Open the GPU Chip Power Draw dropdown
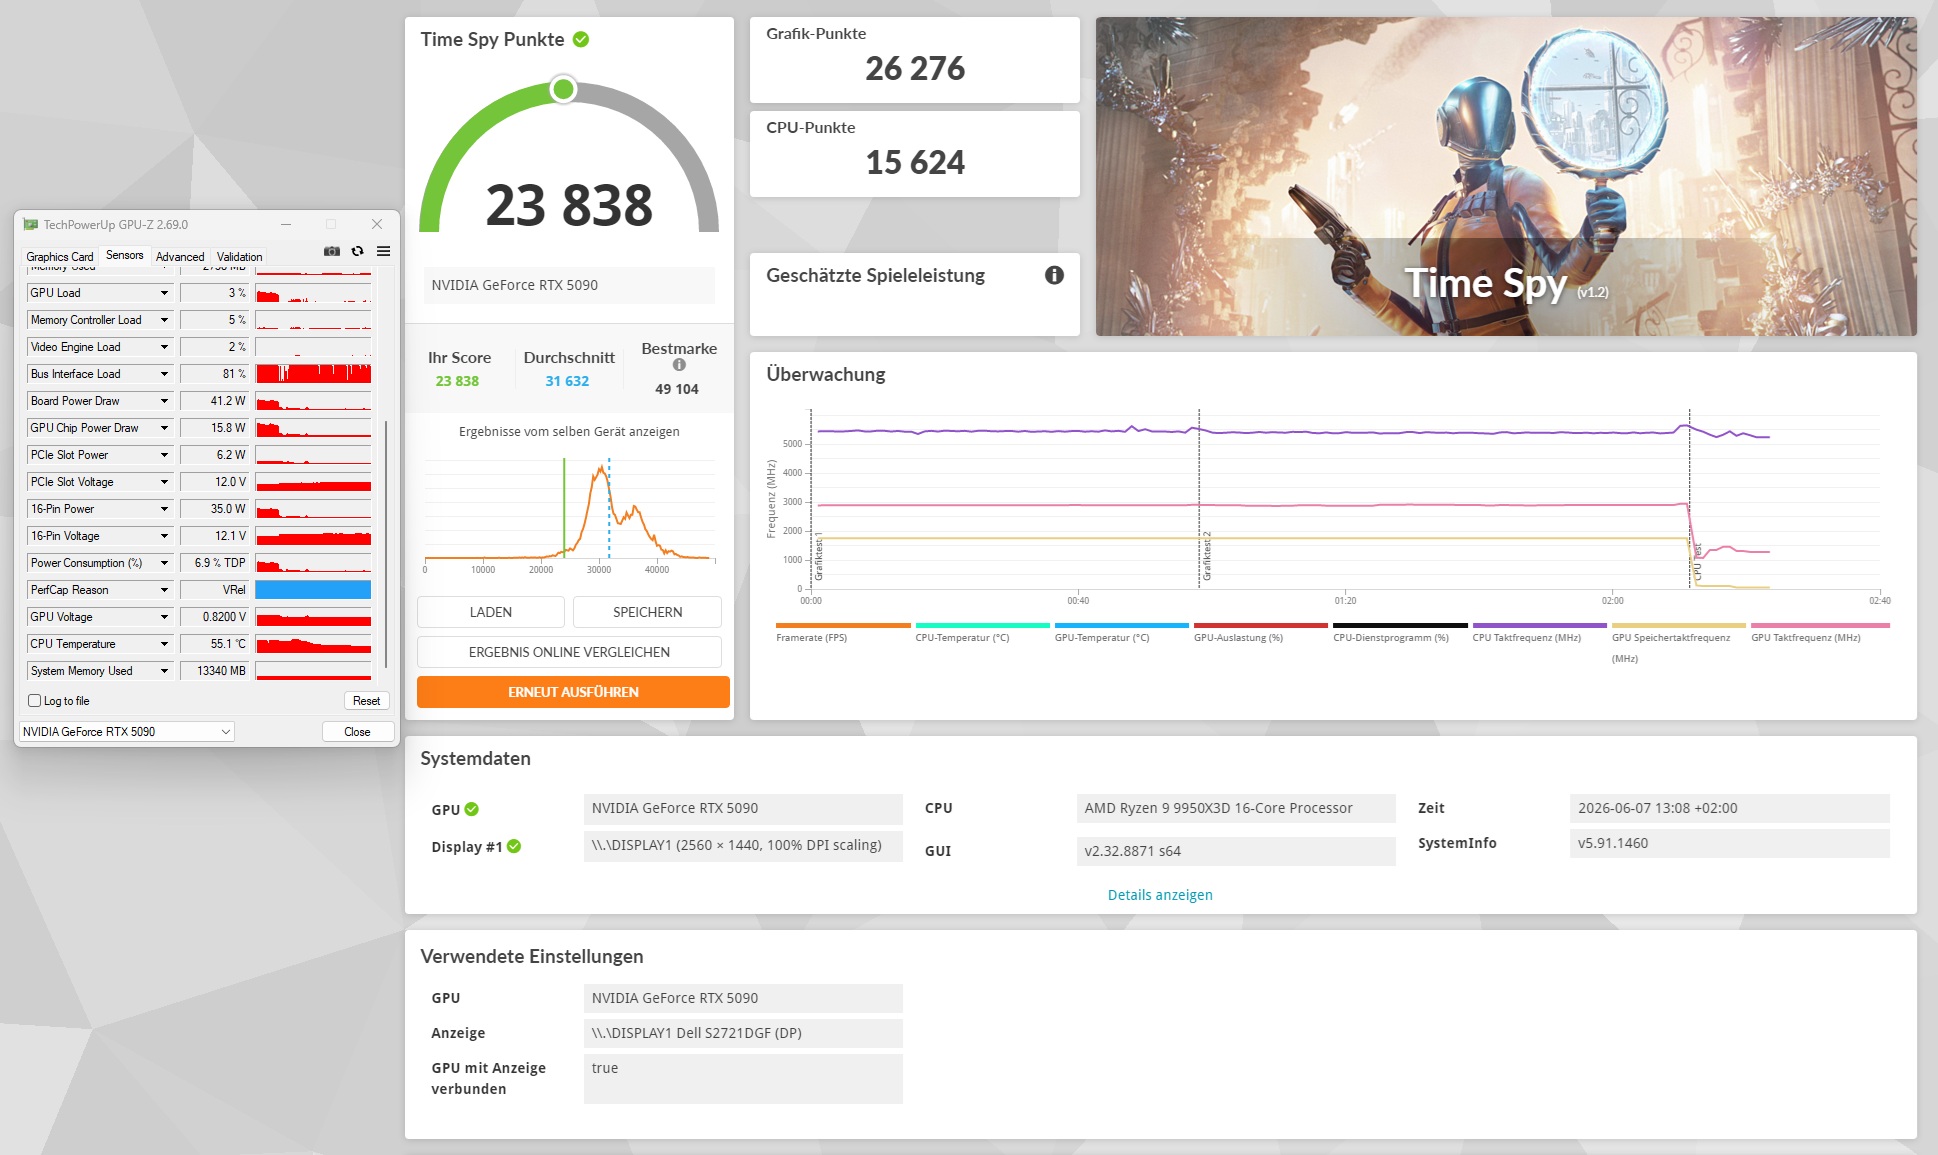The image size is (1938, 1155). coord(164,428)
